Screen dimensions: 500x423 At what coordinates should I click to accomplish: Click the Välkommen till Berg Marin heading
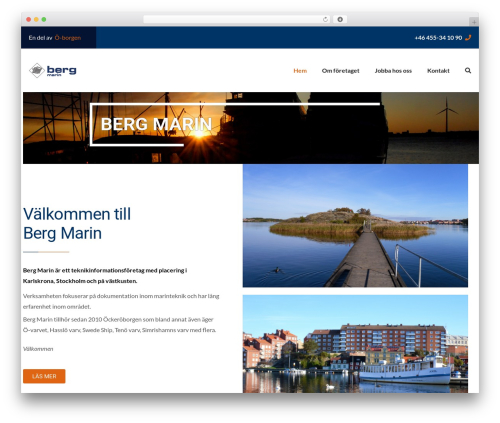click(77, 223)
